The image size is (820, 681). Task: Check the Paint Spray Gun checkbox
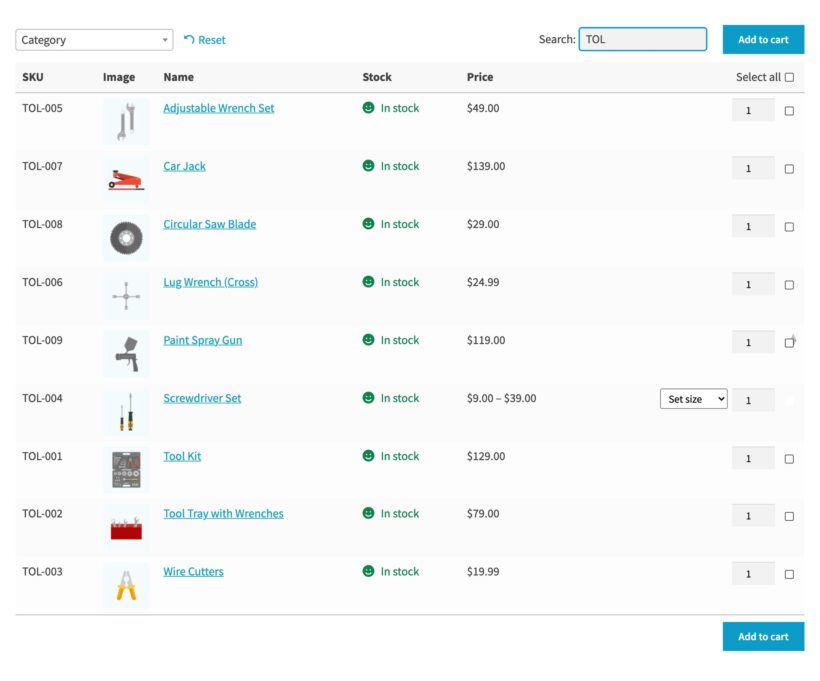click(789, 343)
